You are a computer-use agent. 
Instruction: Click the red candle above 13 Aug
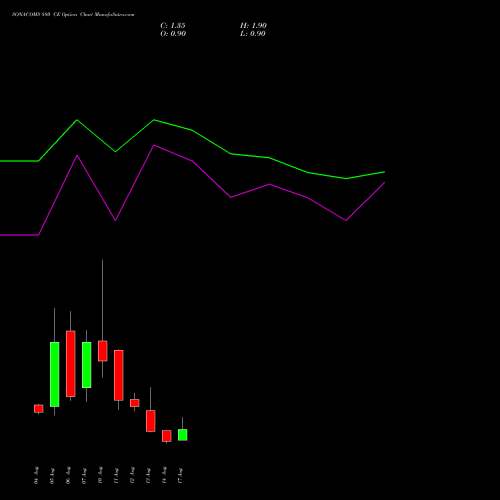pos(151,421)
